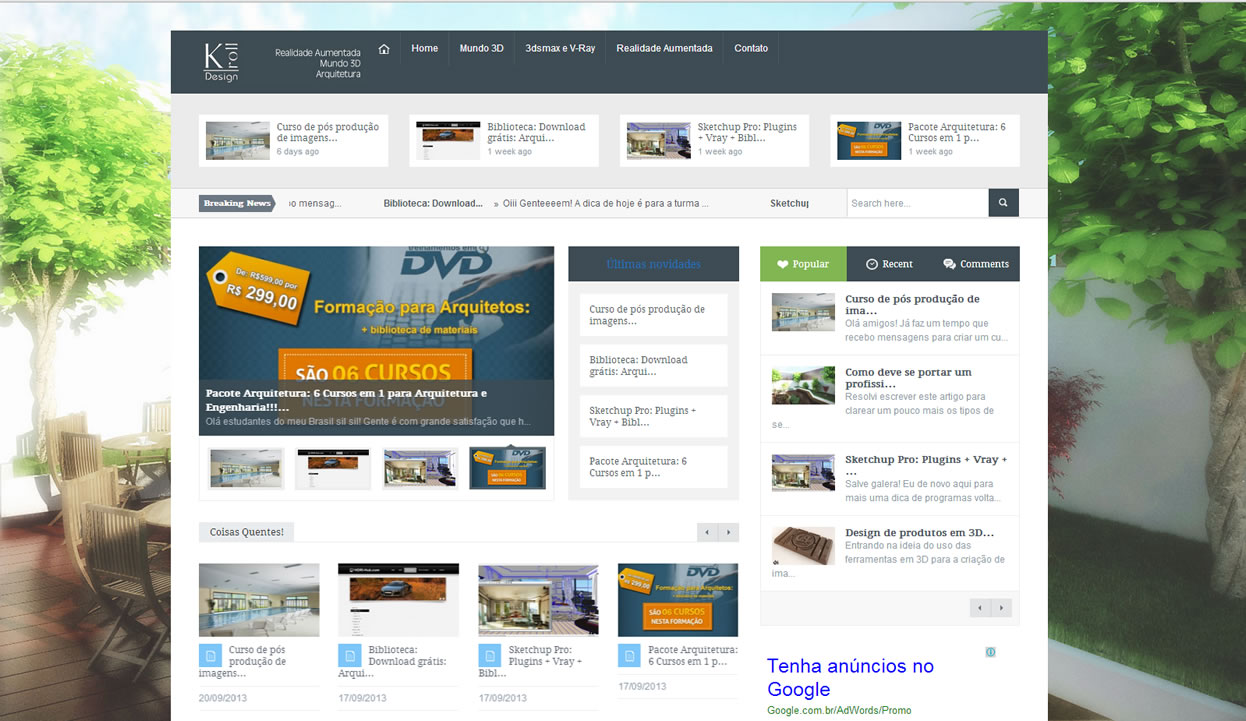This screenshot has width=1246, height=721.
Task: Click document icon beside Curso de pós produção post
Action: (209, 656)
